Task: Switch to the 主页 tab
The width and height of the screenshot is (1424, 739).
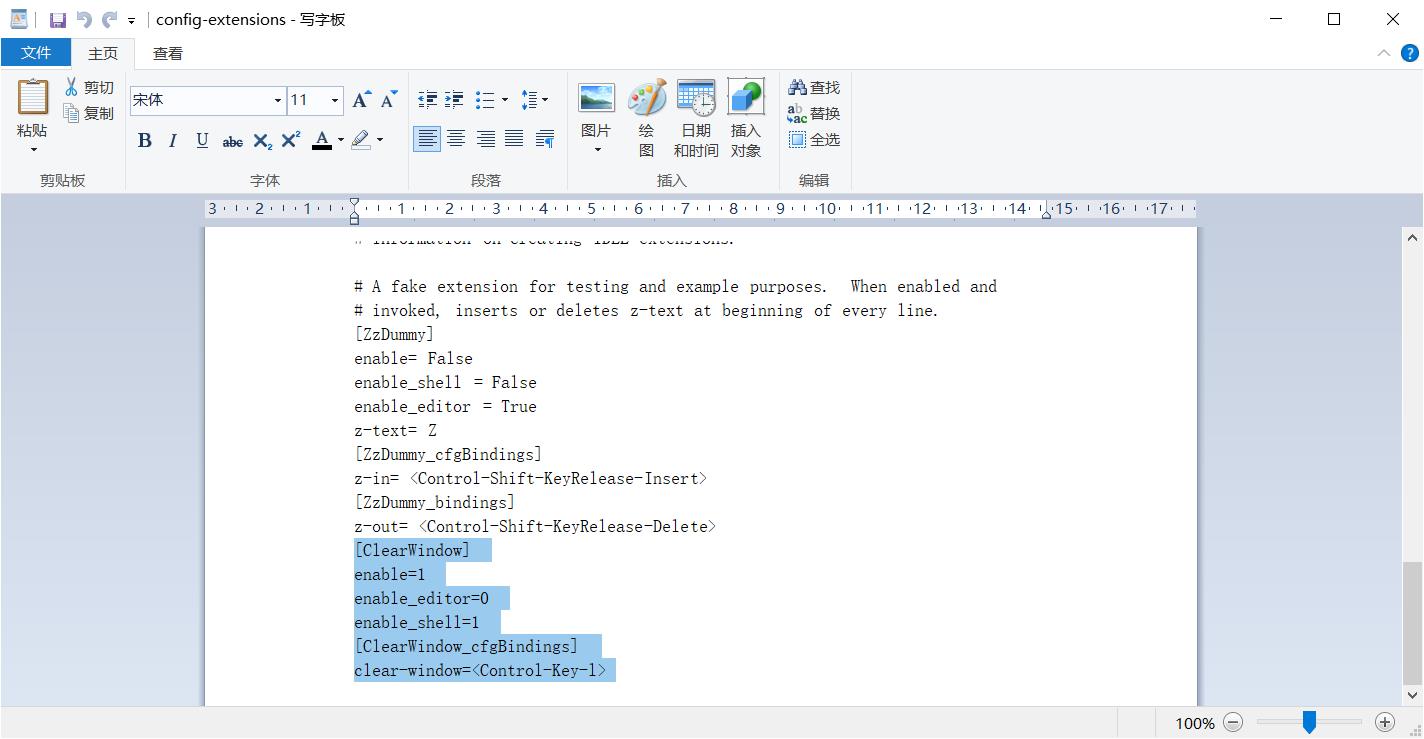Action: (x=103, y=53)
